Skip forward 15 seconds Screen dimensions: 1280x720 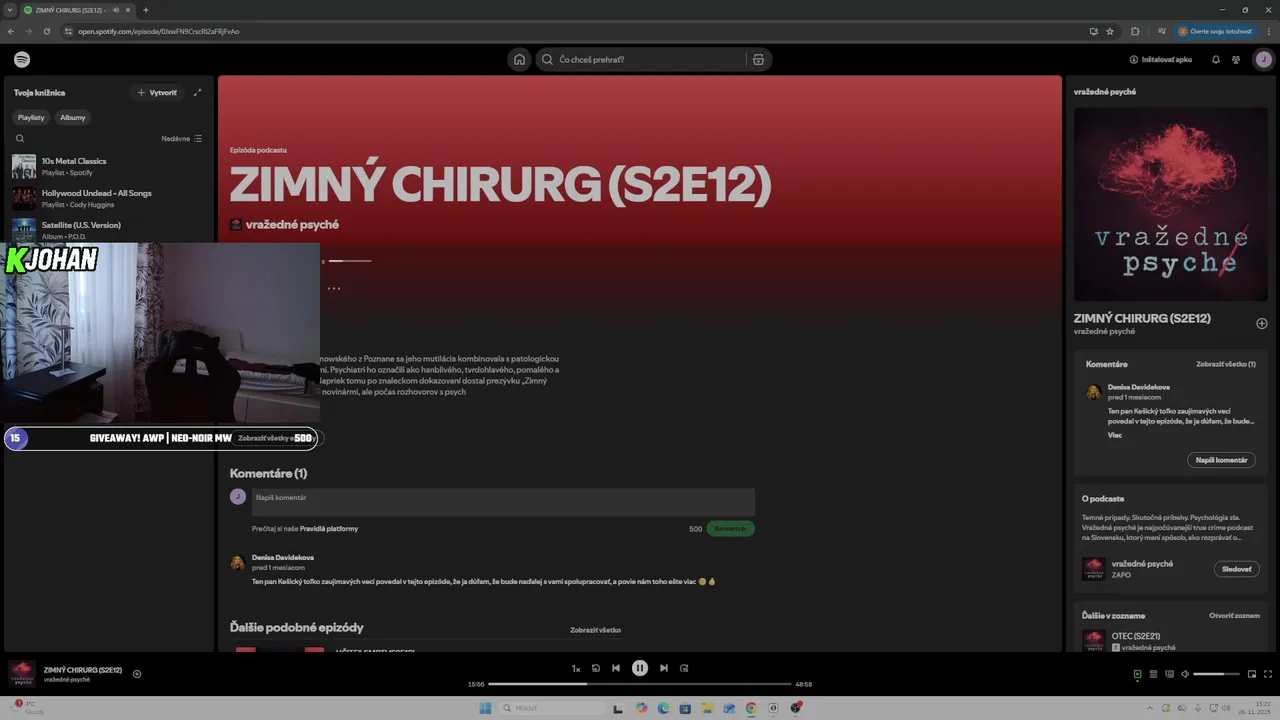pos(684,668)
